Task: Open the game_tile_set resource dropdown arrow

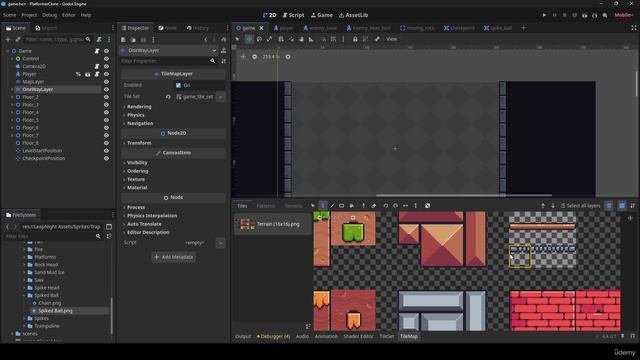Action: click(220, 97)
